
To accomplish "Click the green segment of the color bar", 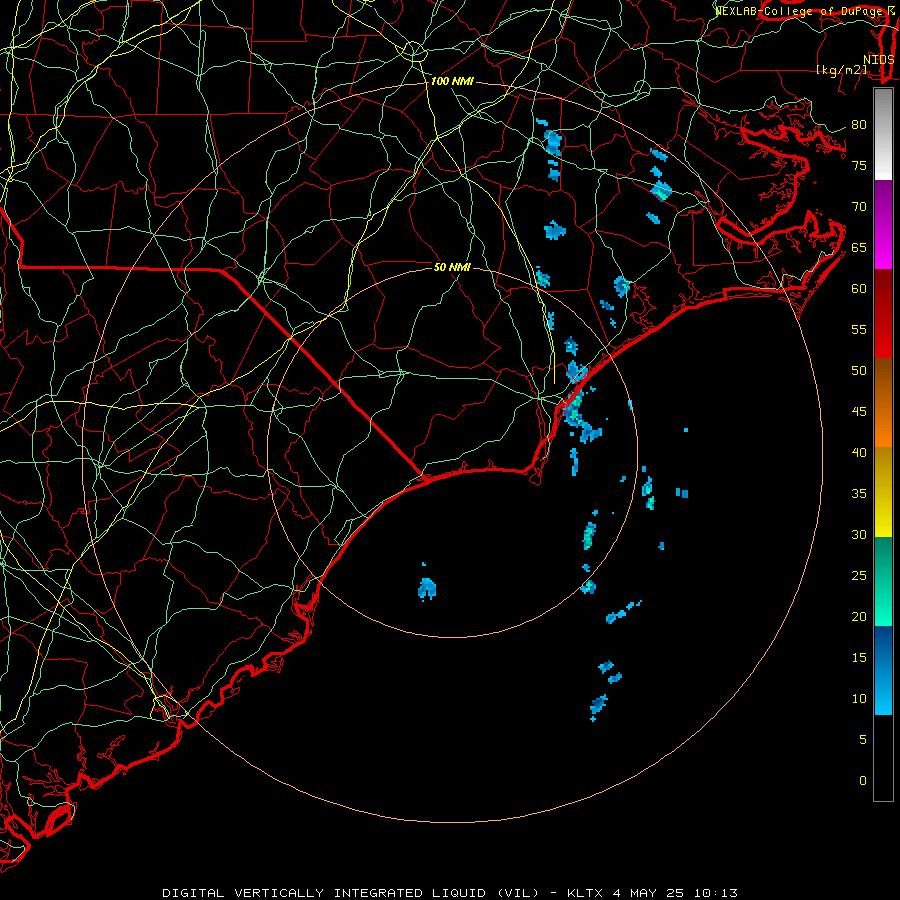I will [883, 581].
